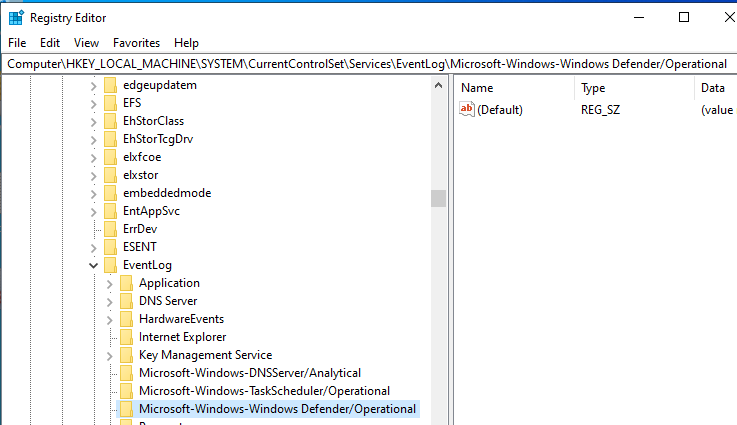Click the folder icon next to embeddedmode
Image resolution: width=737 pixels, height=425 pixels.
point(110,193)
